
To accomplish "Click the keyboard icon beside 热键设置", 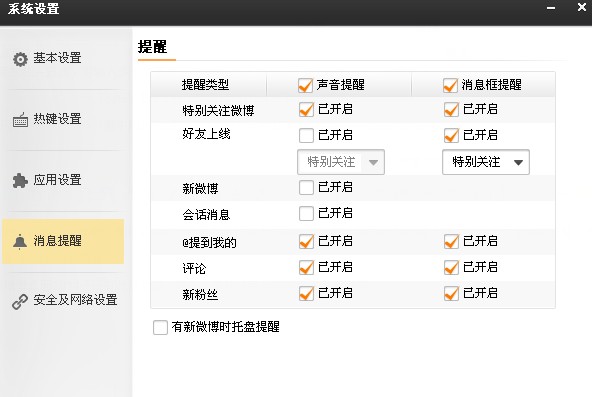I will (20, 120).
